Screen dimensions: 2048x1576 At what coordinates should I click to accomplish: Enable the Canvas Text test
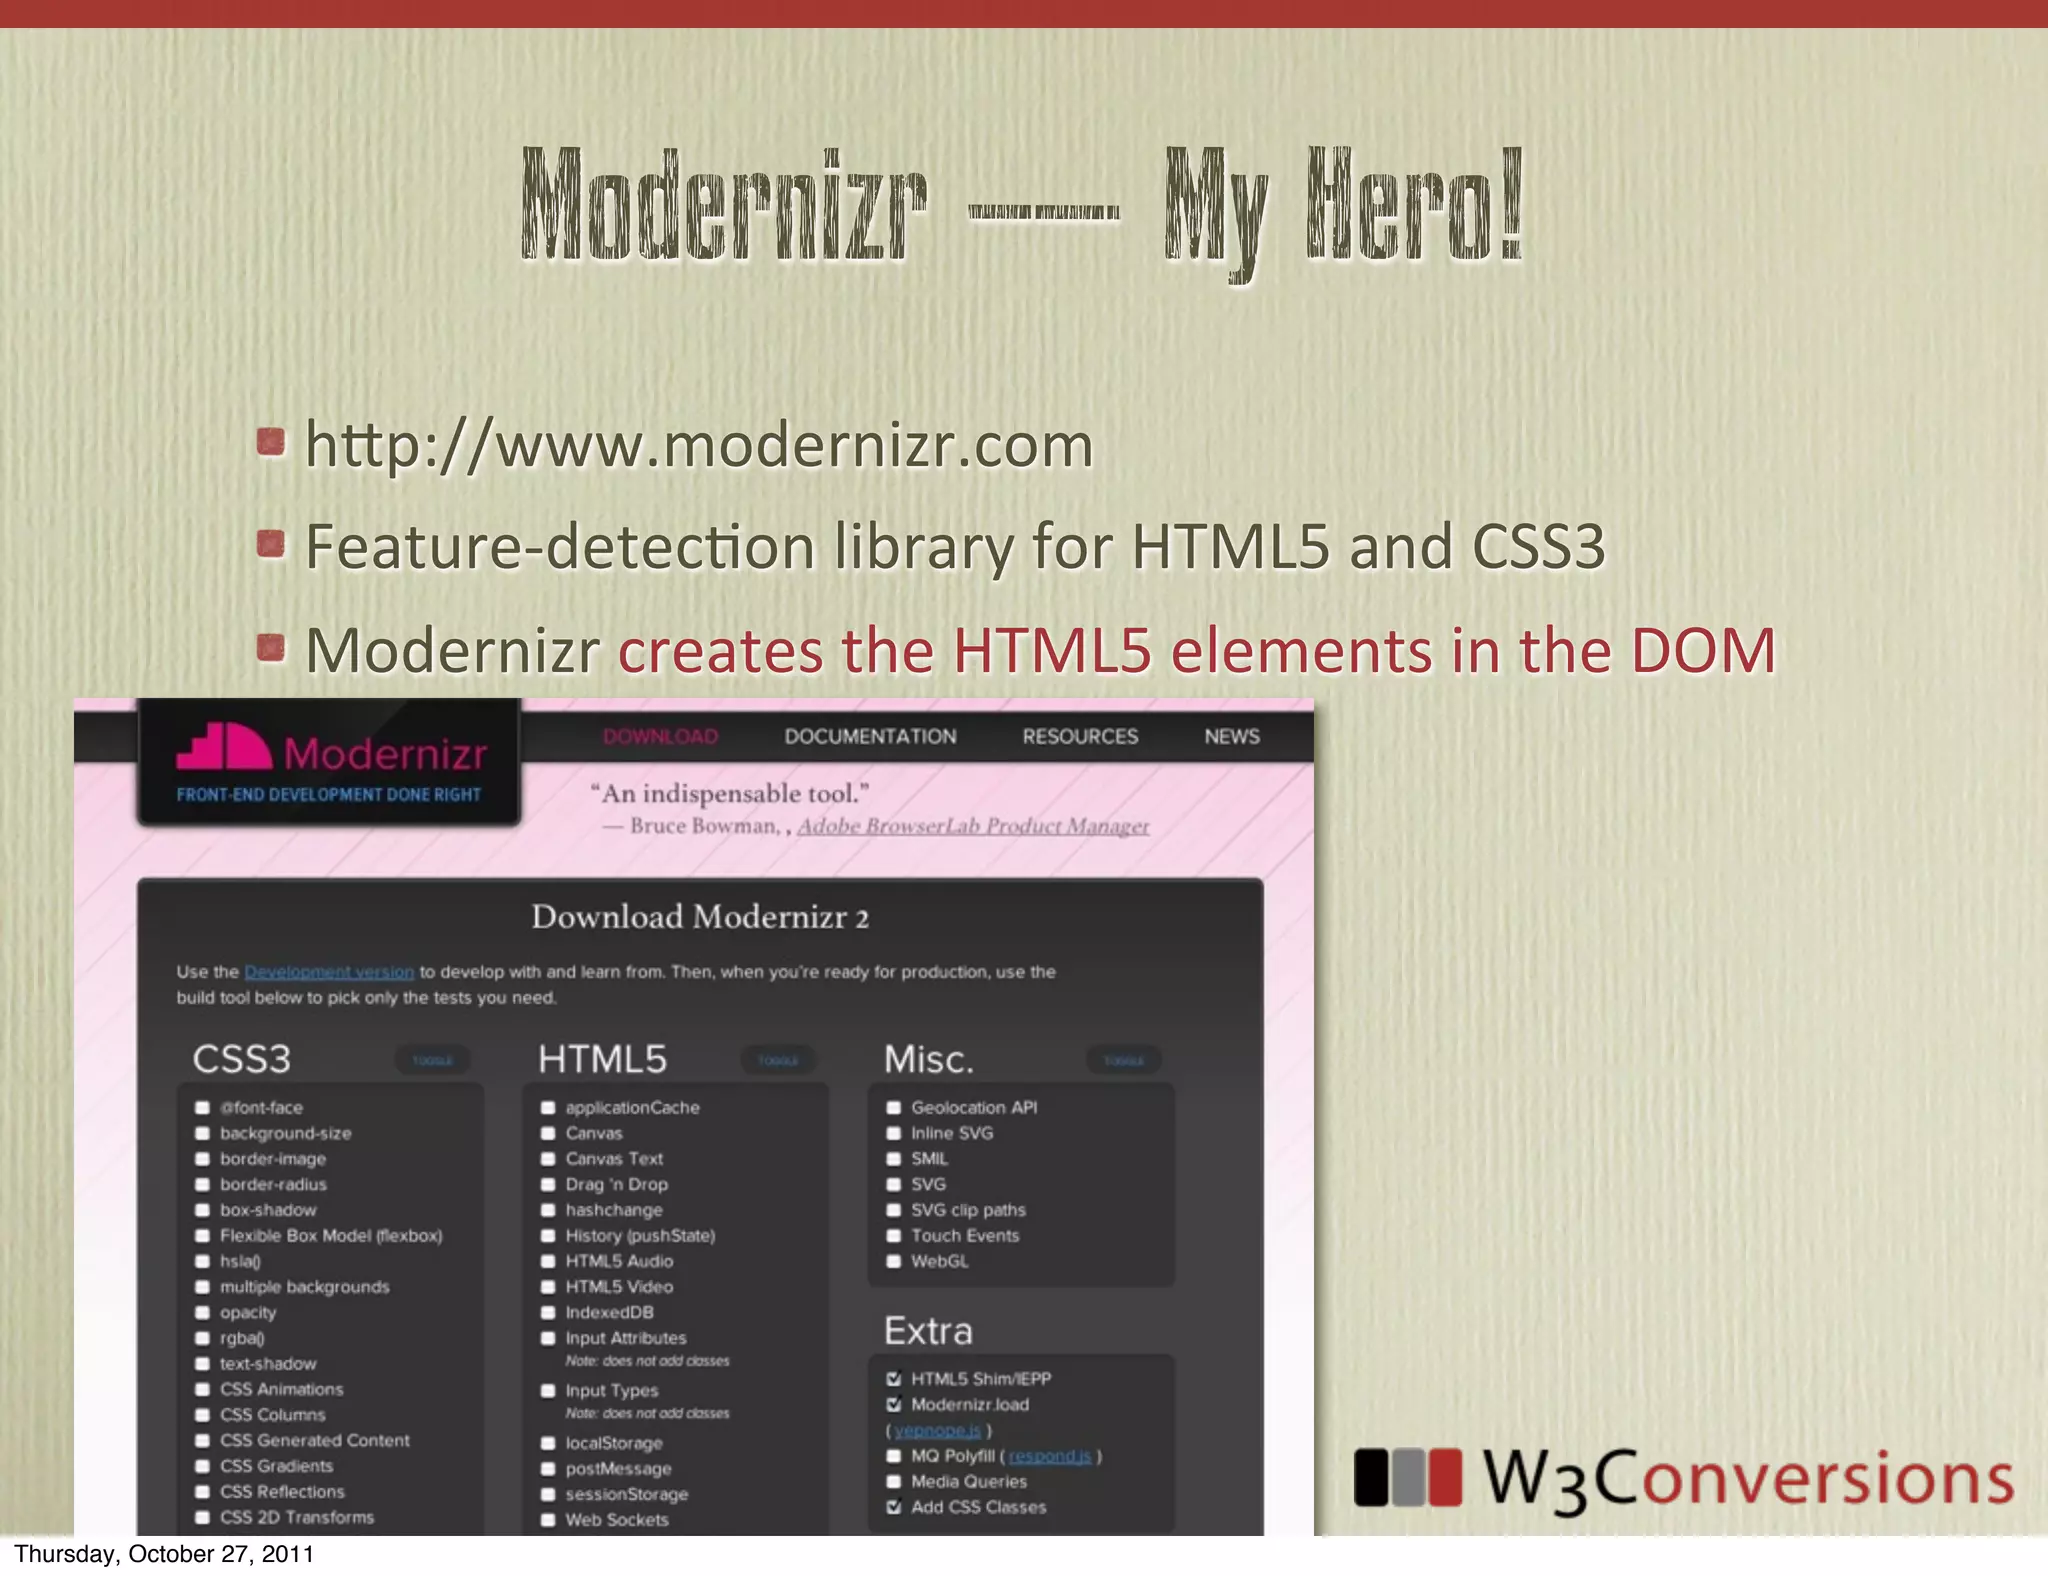[548, 1159]
